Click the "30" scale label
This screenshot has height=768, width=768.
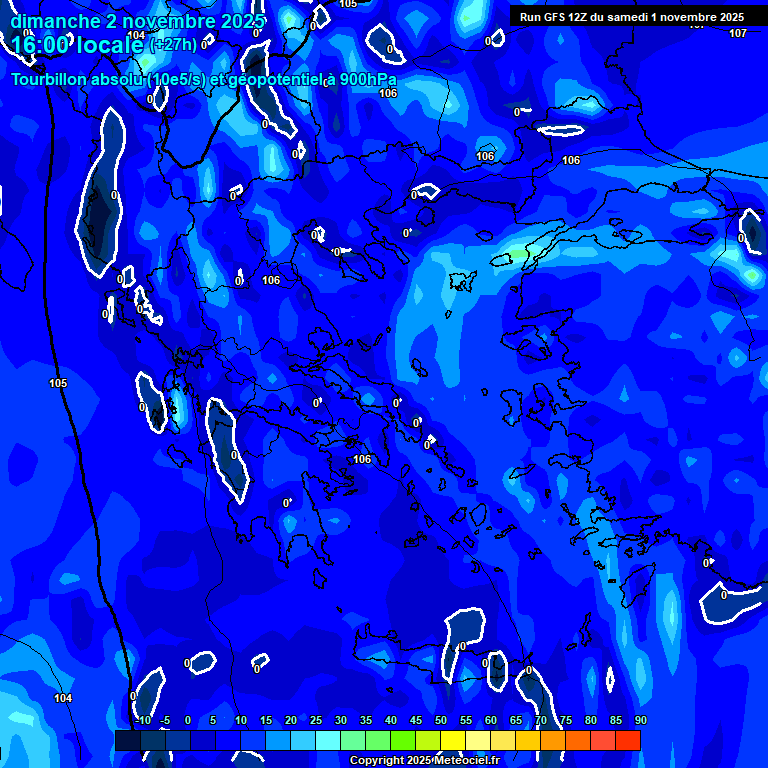341,720
